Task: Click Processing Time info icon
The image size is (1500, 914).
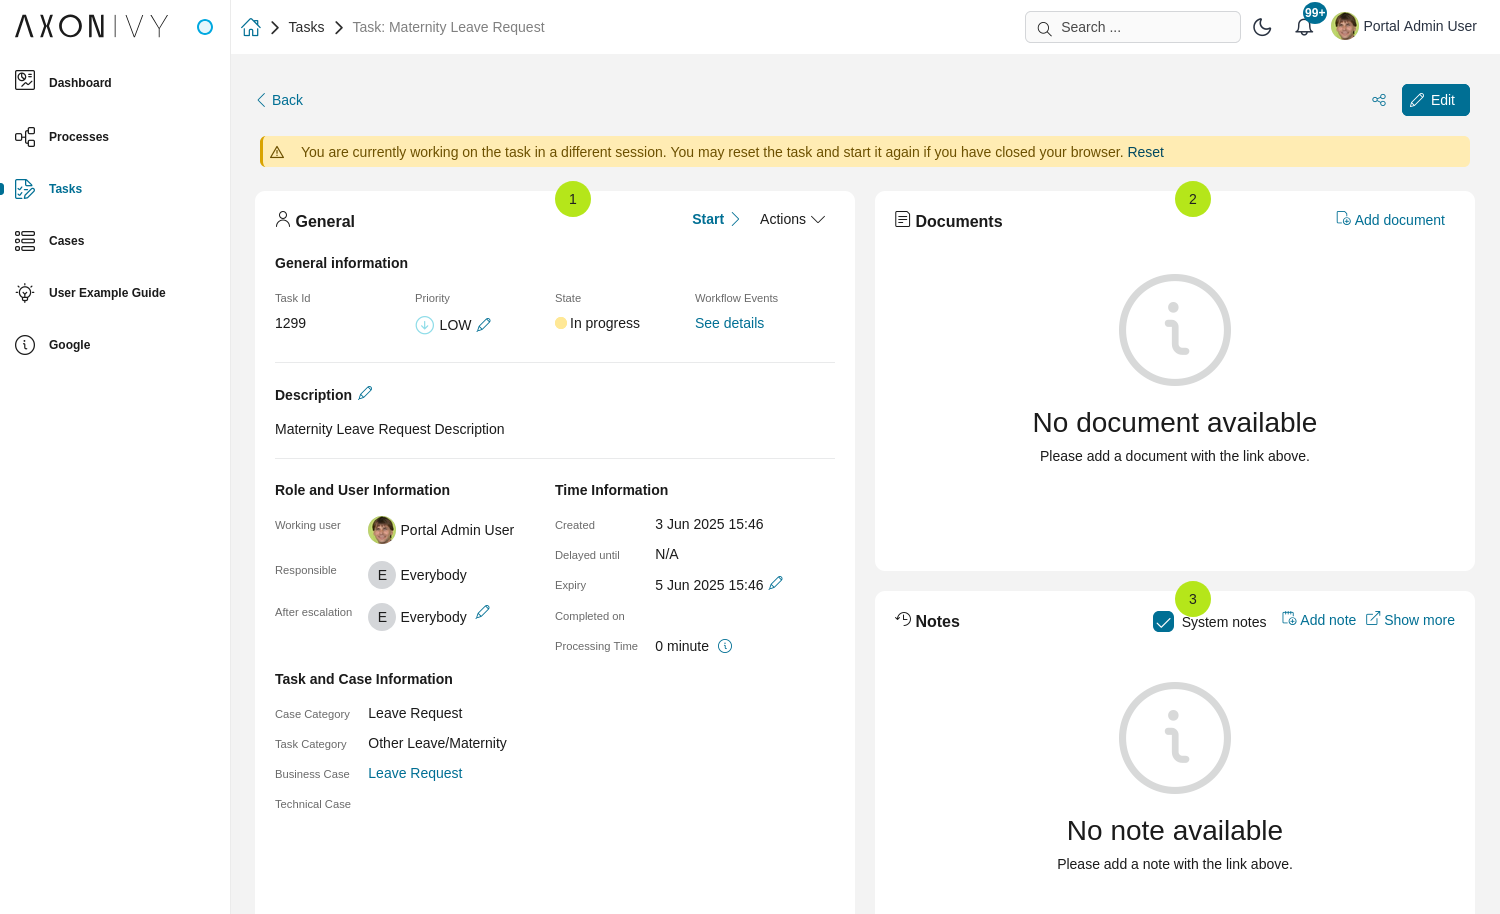Action: [725, 646]
